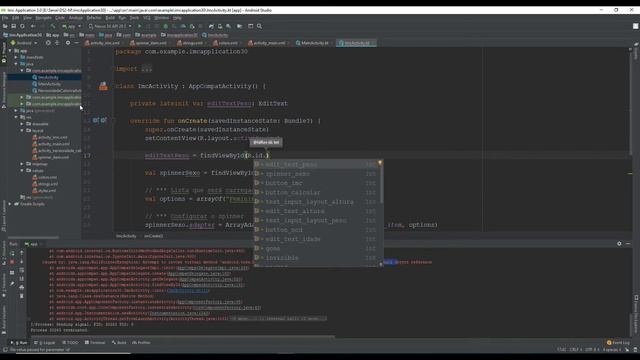Click the Select Opened File target icon
Viewport: 640px width, 360px height.
point(48,43)
